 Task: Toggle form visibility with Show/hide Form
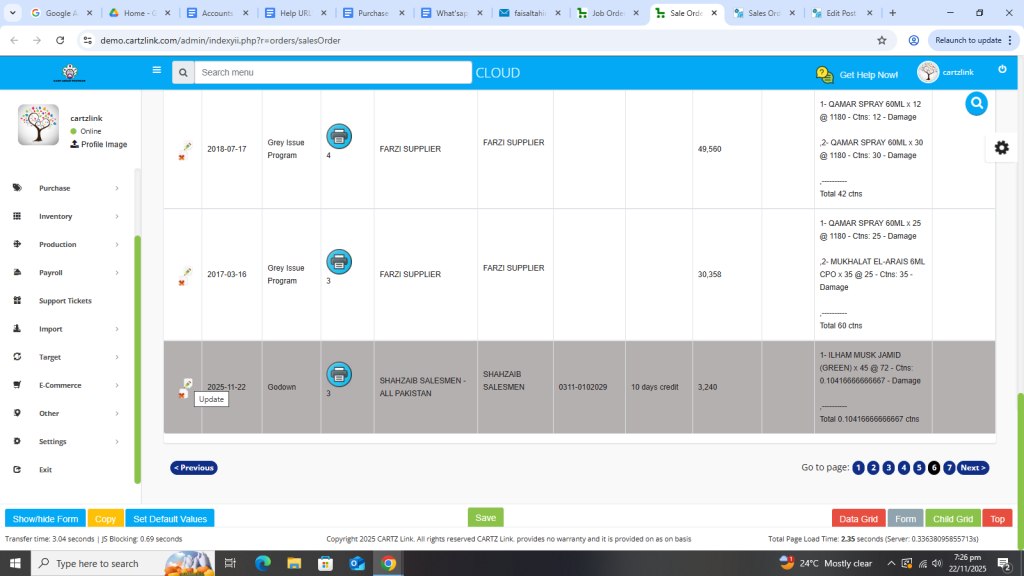pyautogui.click(x=45, y=519)
